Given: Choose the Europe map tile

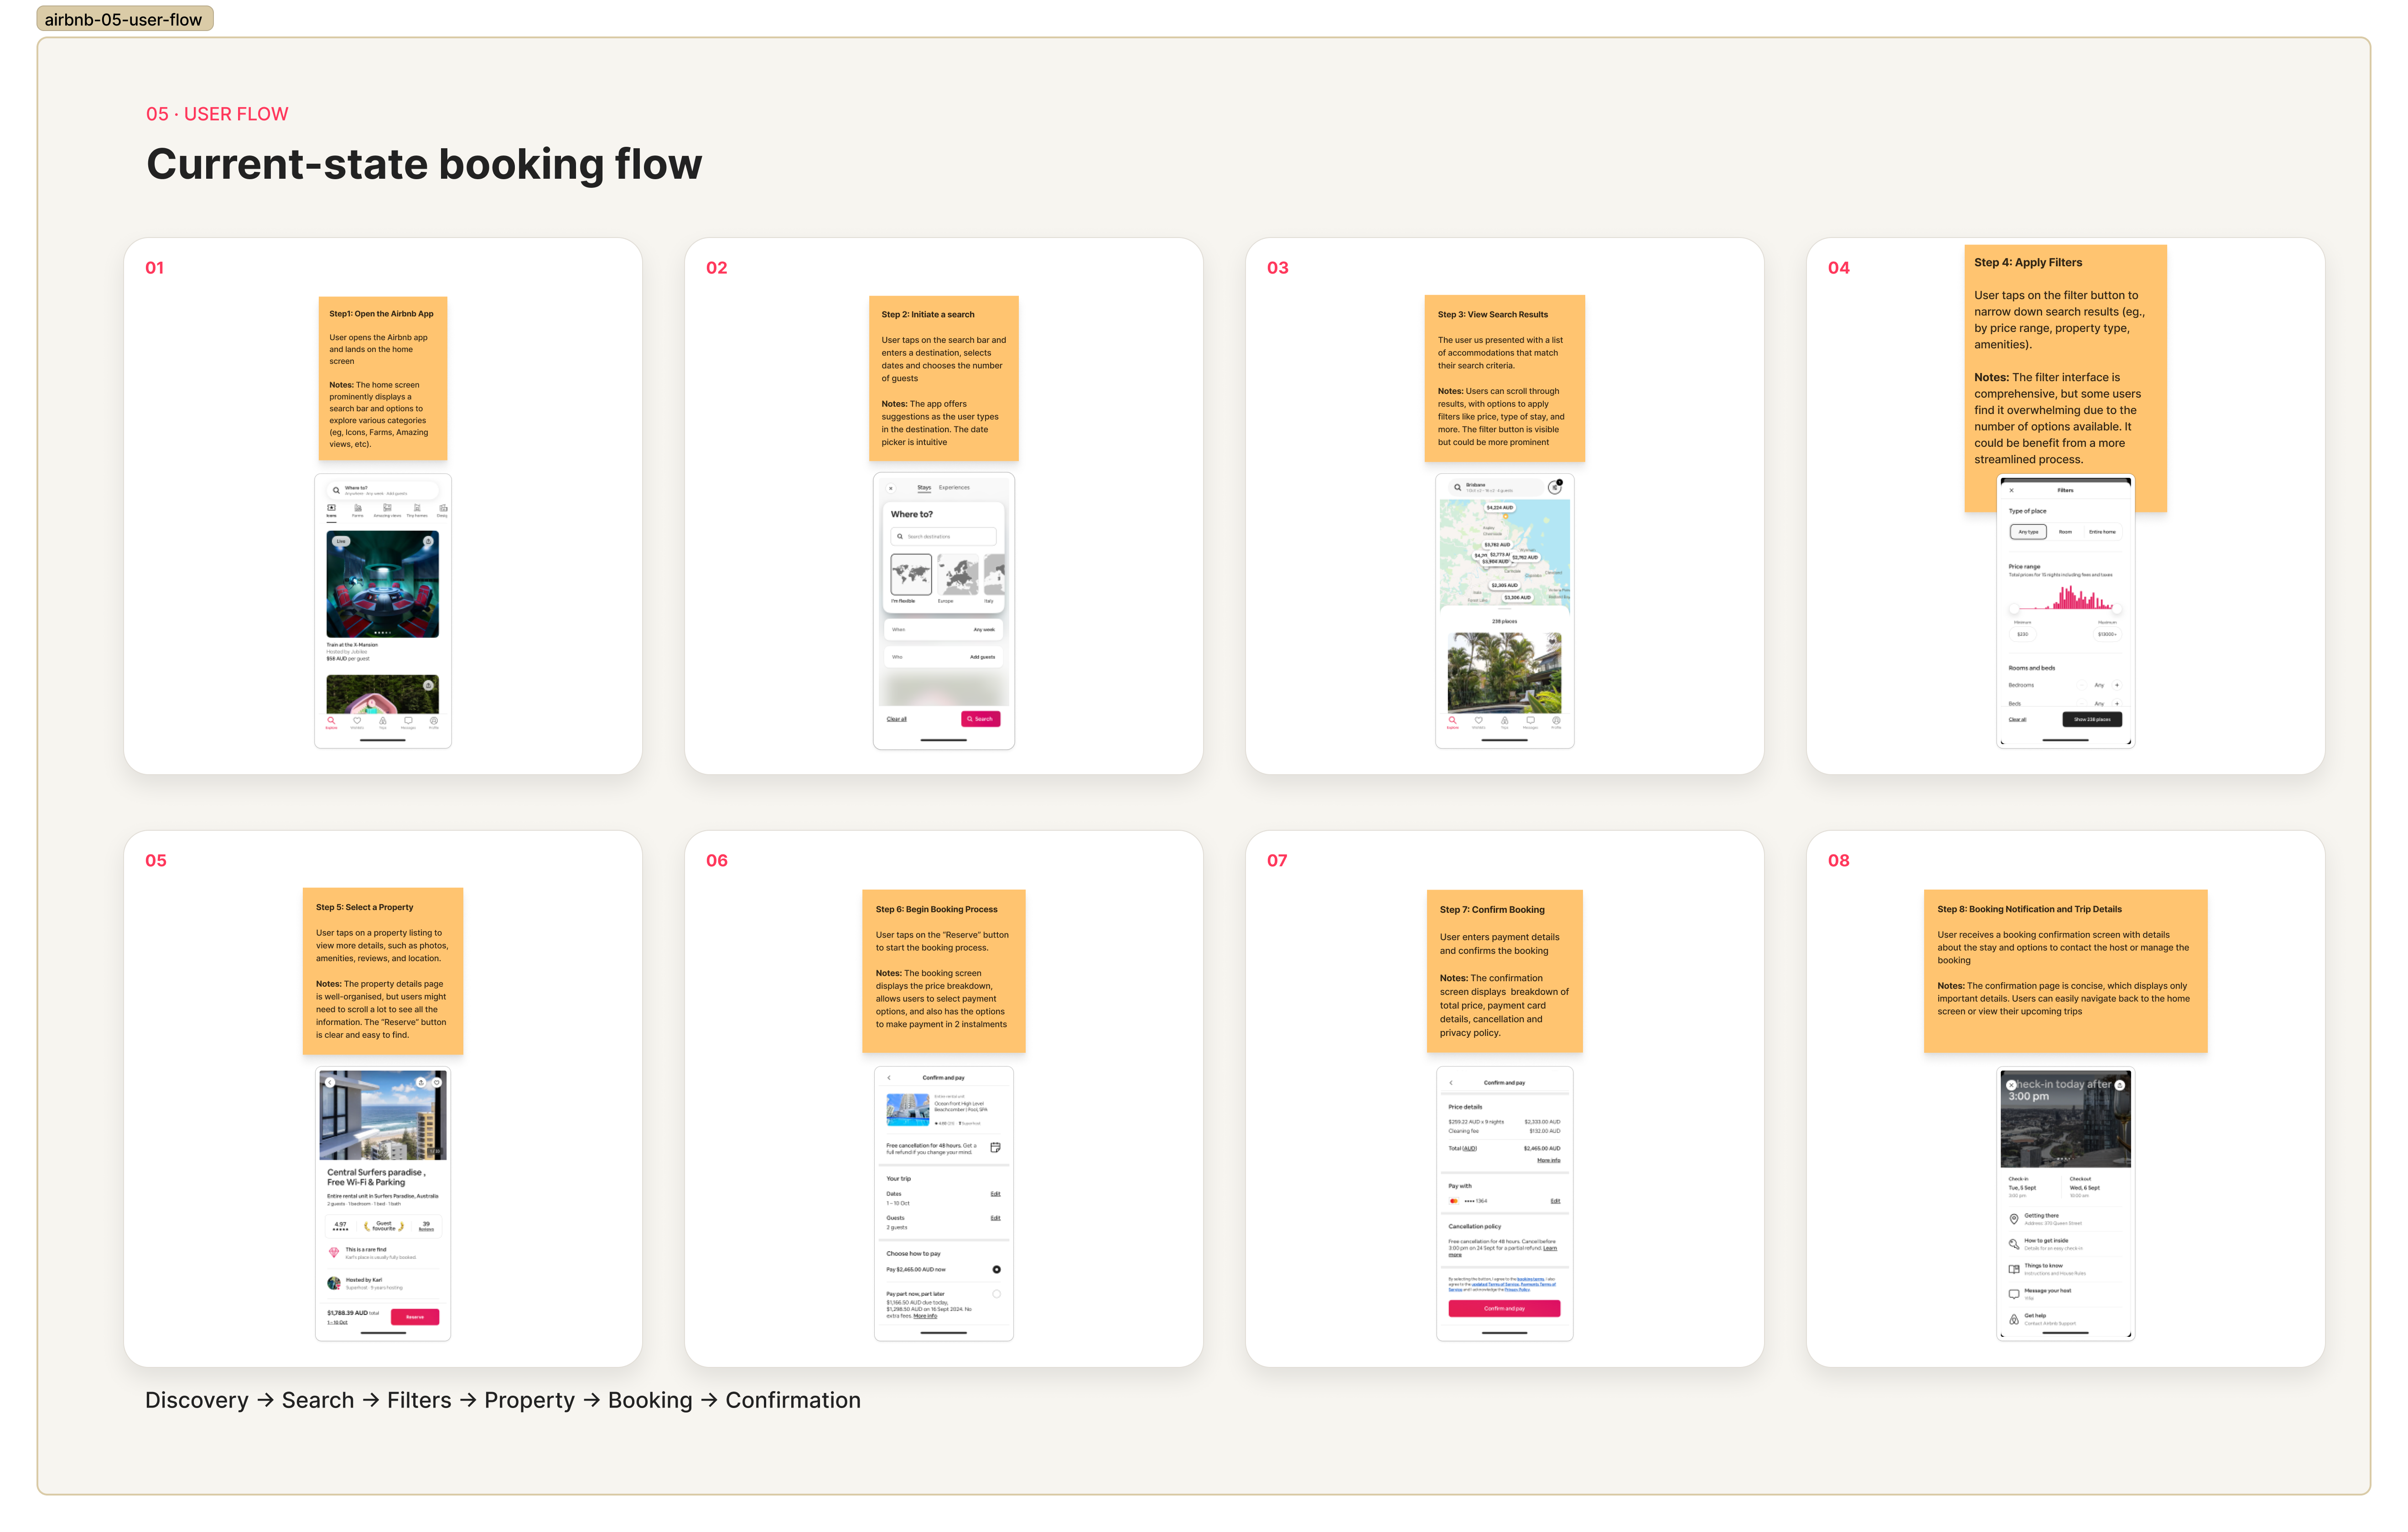Looking at the screenshot, I should (958, 575).
